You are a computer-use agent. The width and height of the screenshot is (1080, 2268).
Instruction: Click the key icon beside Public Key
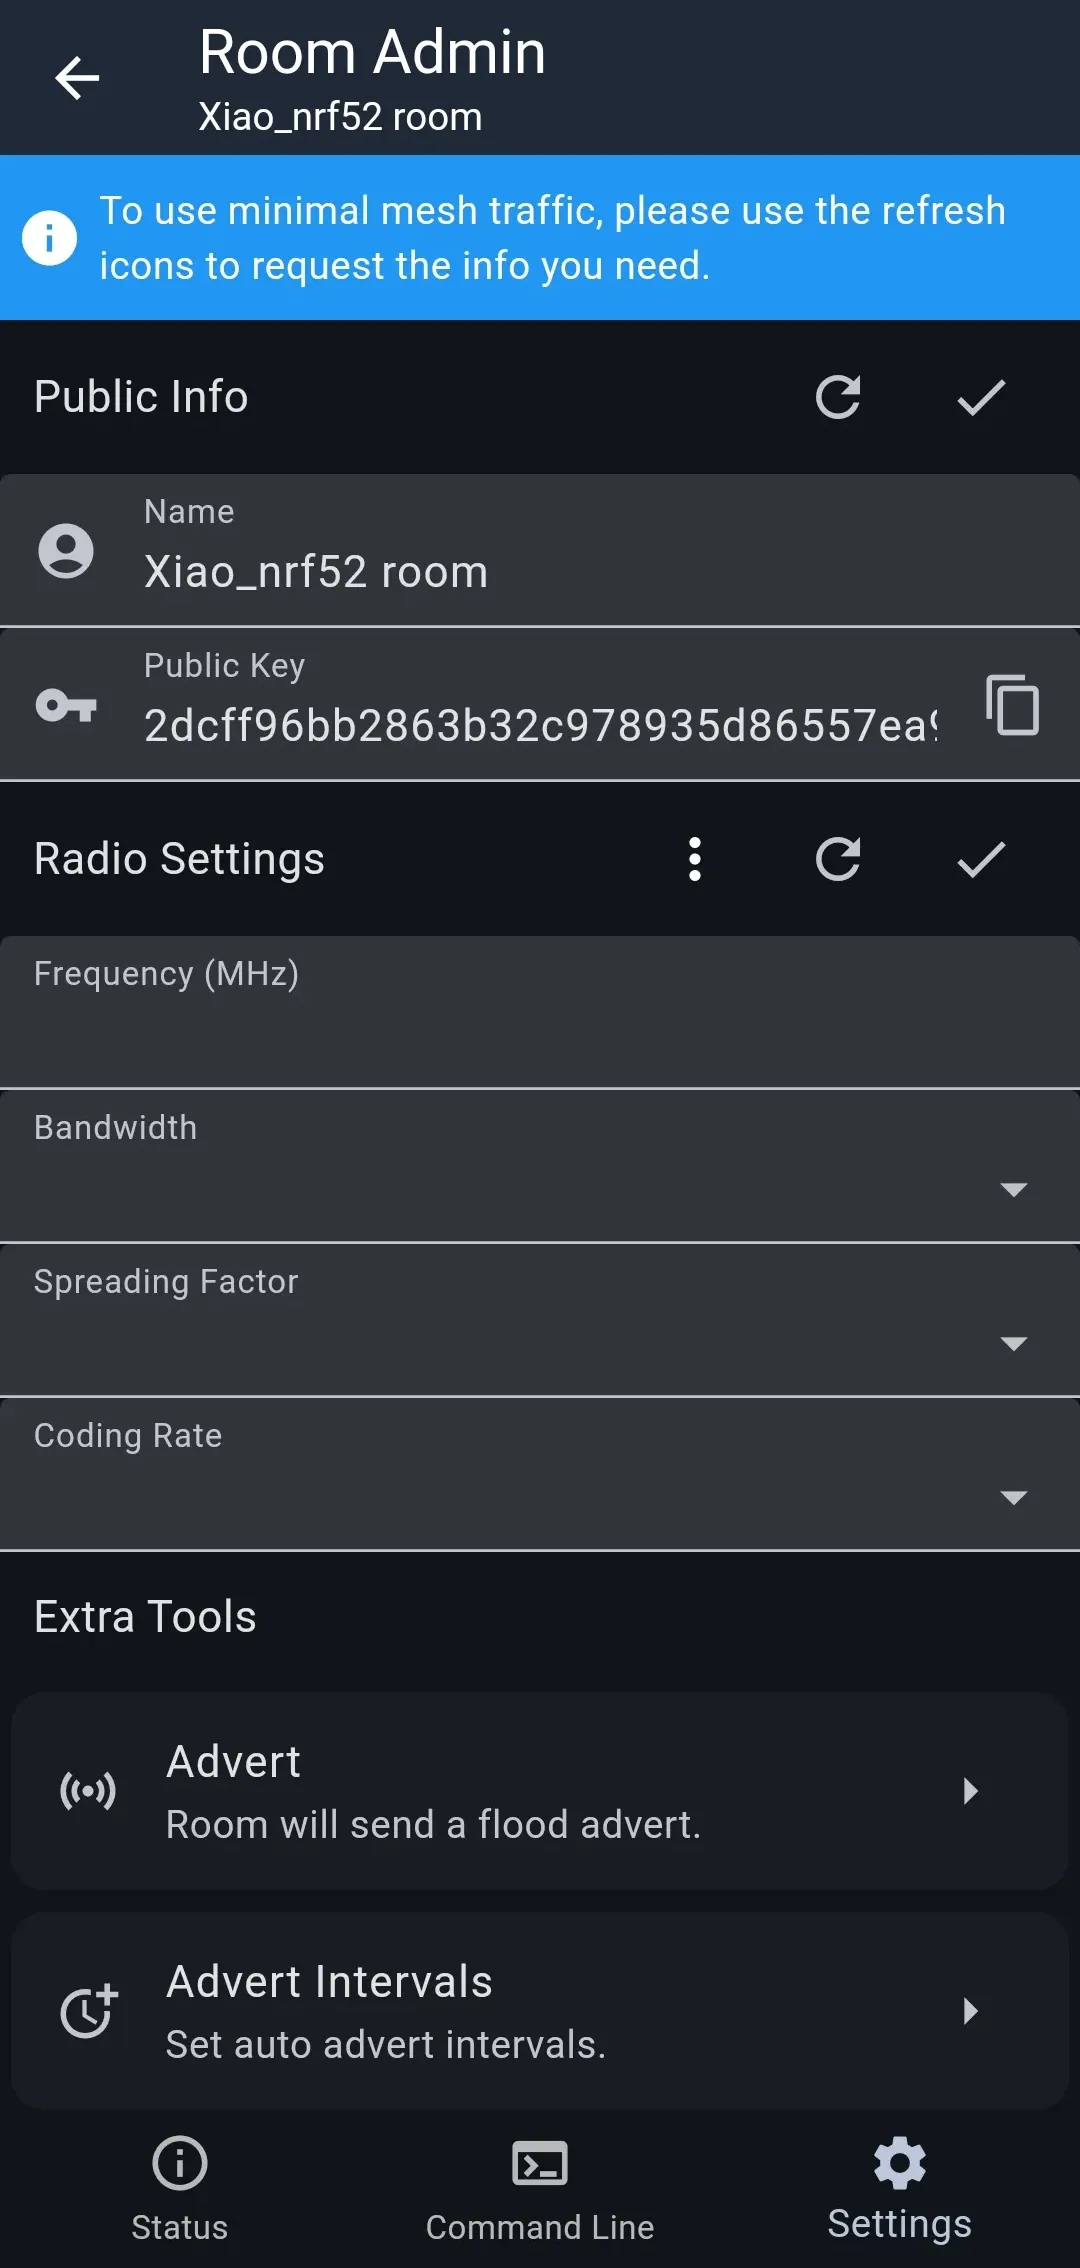pos(66,705)
